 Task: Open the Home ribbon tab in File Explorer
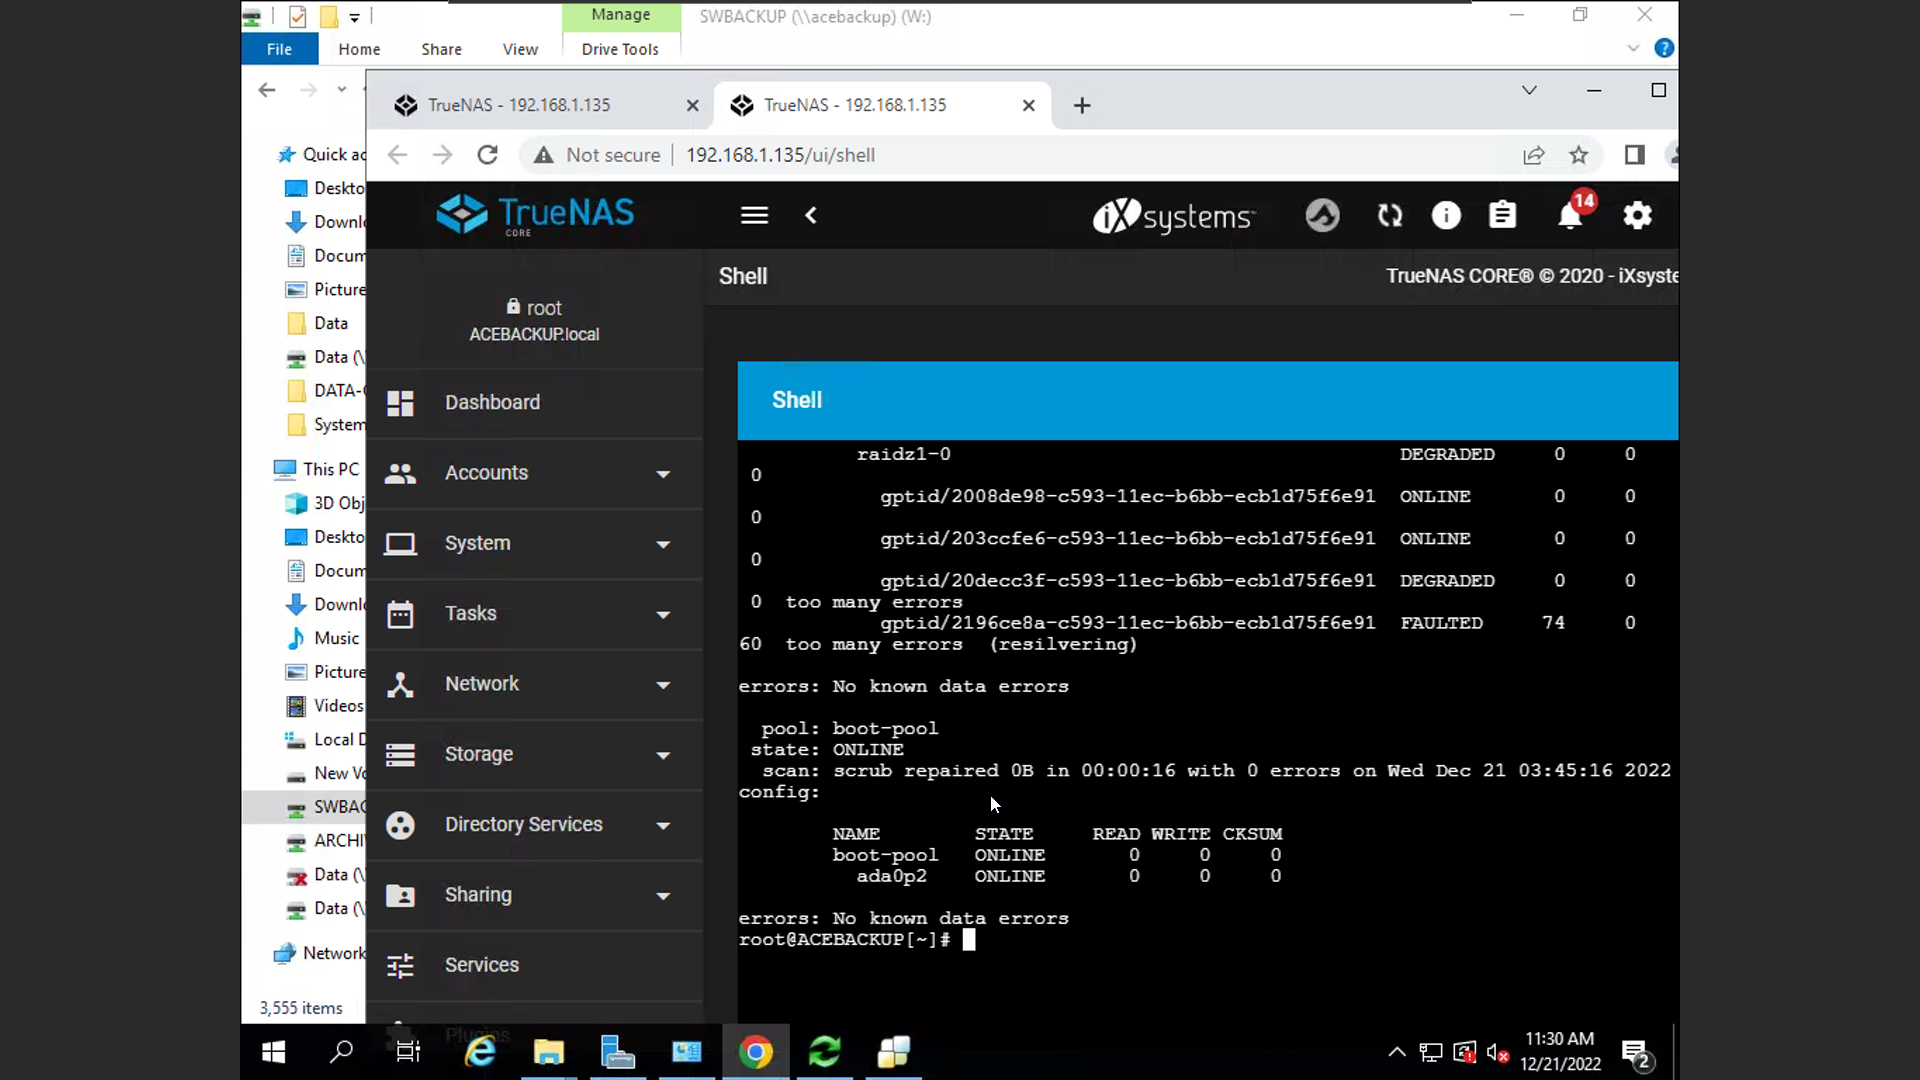coord(359,49)
